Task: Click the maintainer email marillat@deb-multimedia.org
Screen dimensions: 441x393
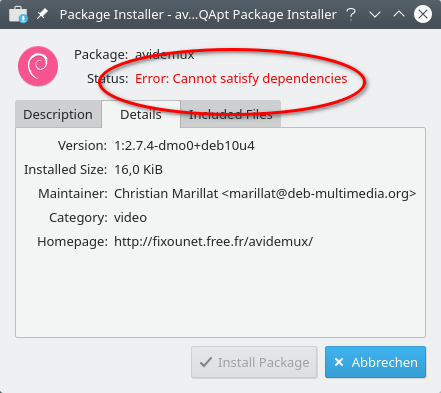Action: [x=319, y=194]
